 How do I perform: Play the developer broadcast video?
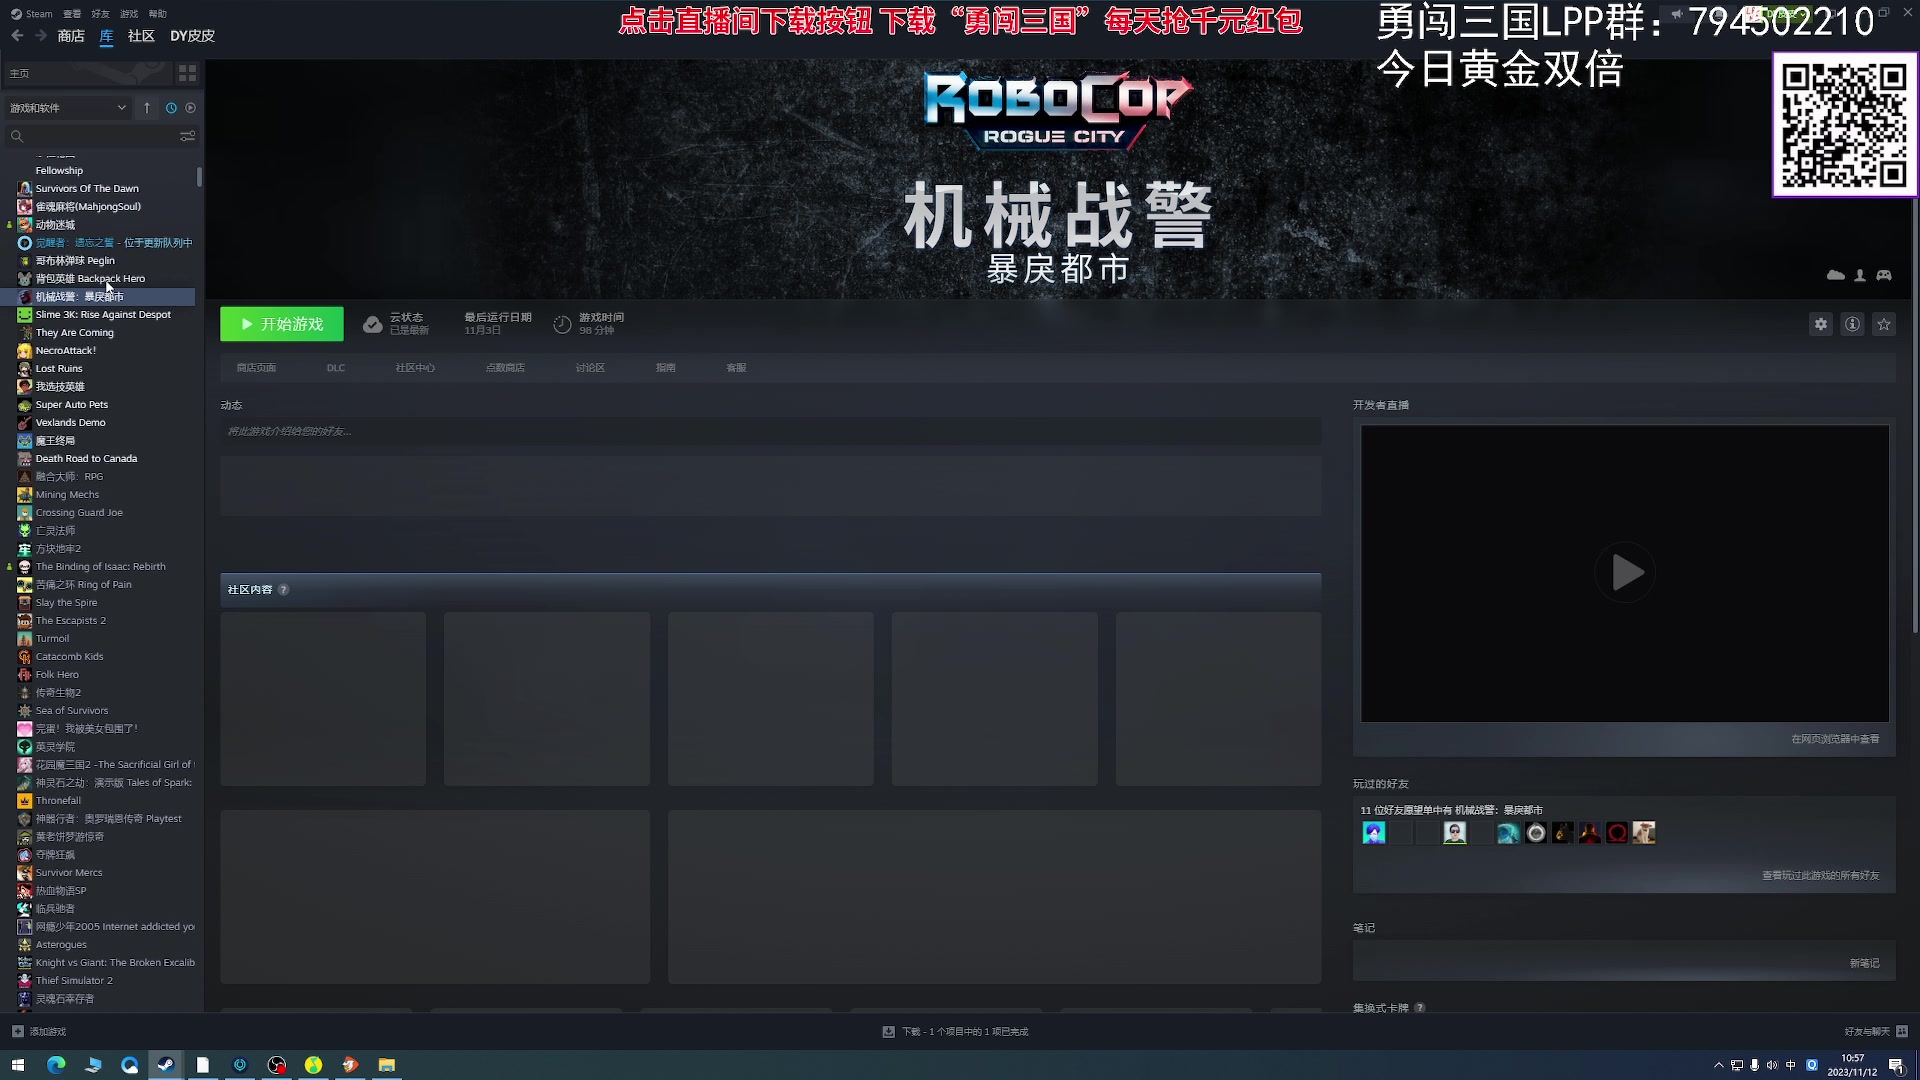click(1626, 572)
